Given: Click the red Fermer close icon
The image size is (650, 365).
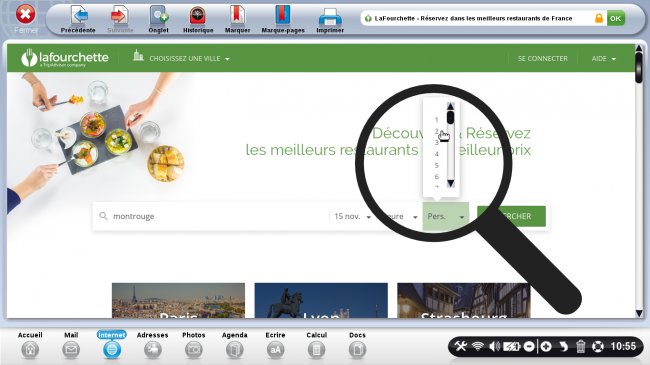Looking at the screenshot, I should coord(25,15).
